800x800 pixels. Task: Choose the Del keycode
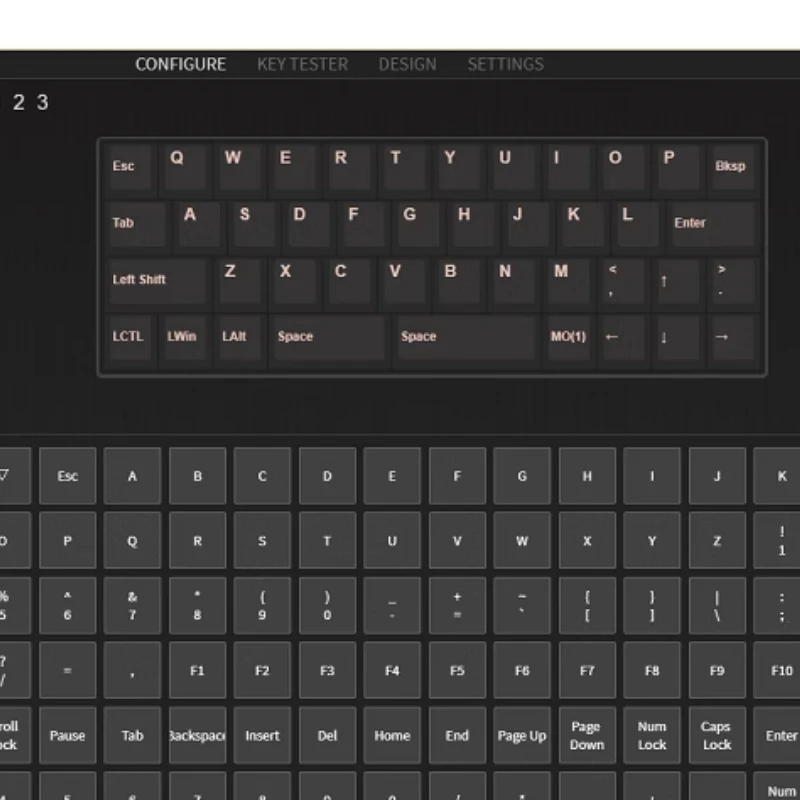(327, 736)
